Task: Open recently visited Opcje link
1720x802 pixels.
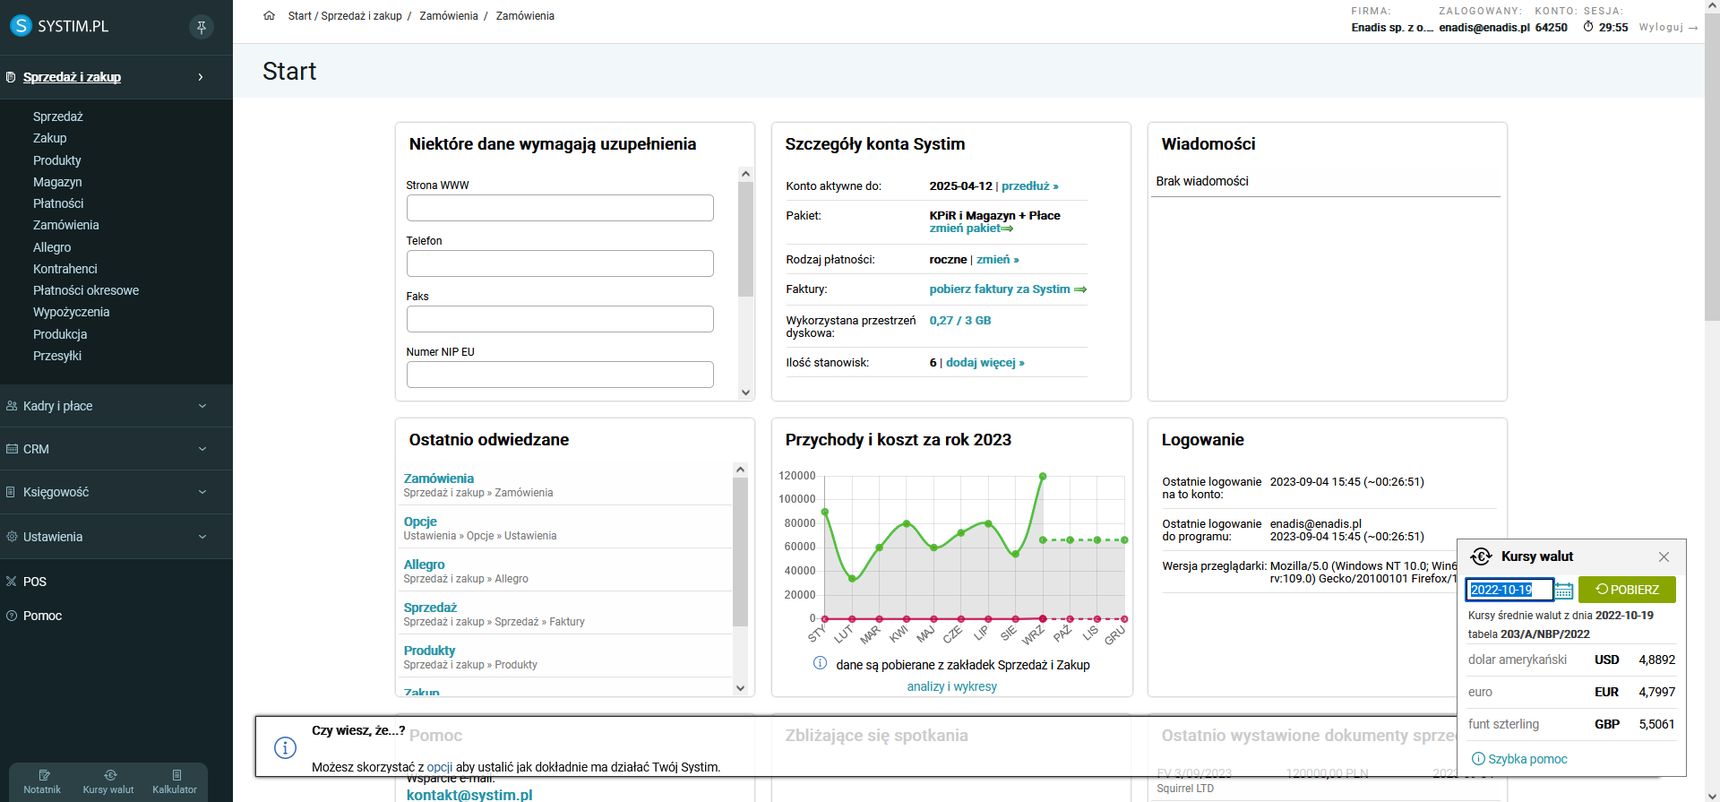Action: [420, 521]
